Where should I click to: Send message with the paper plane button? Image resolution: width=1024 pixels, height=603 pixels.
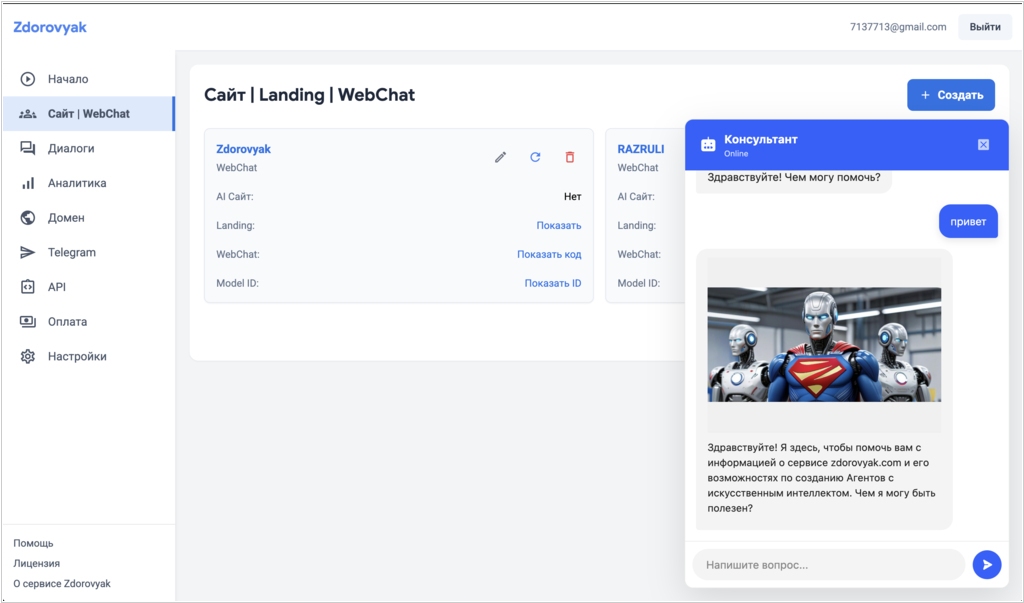[x=986, y=565]
